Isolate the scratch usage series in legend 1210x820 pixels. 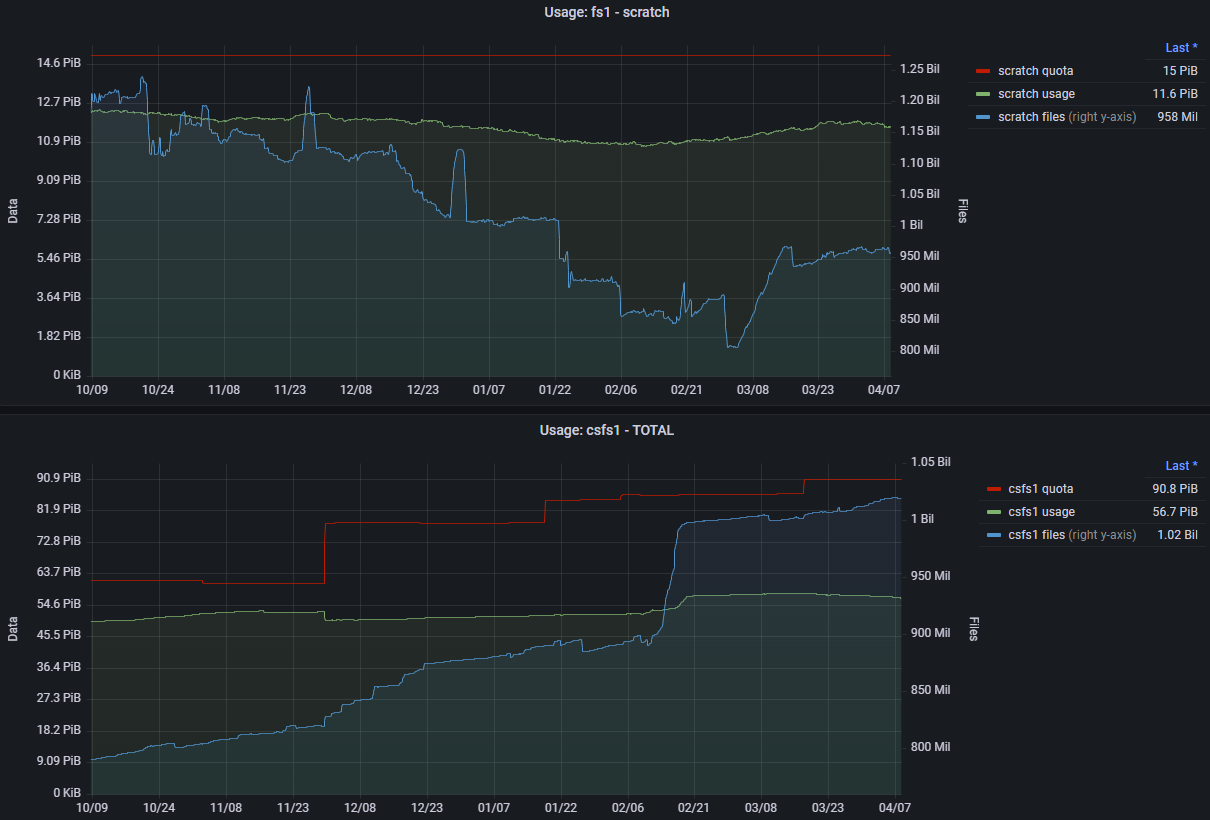[x=1036, y=94]
